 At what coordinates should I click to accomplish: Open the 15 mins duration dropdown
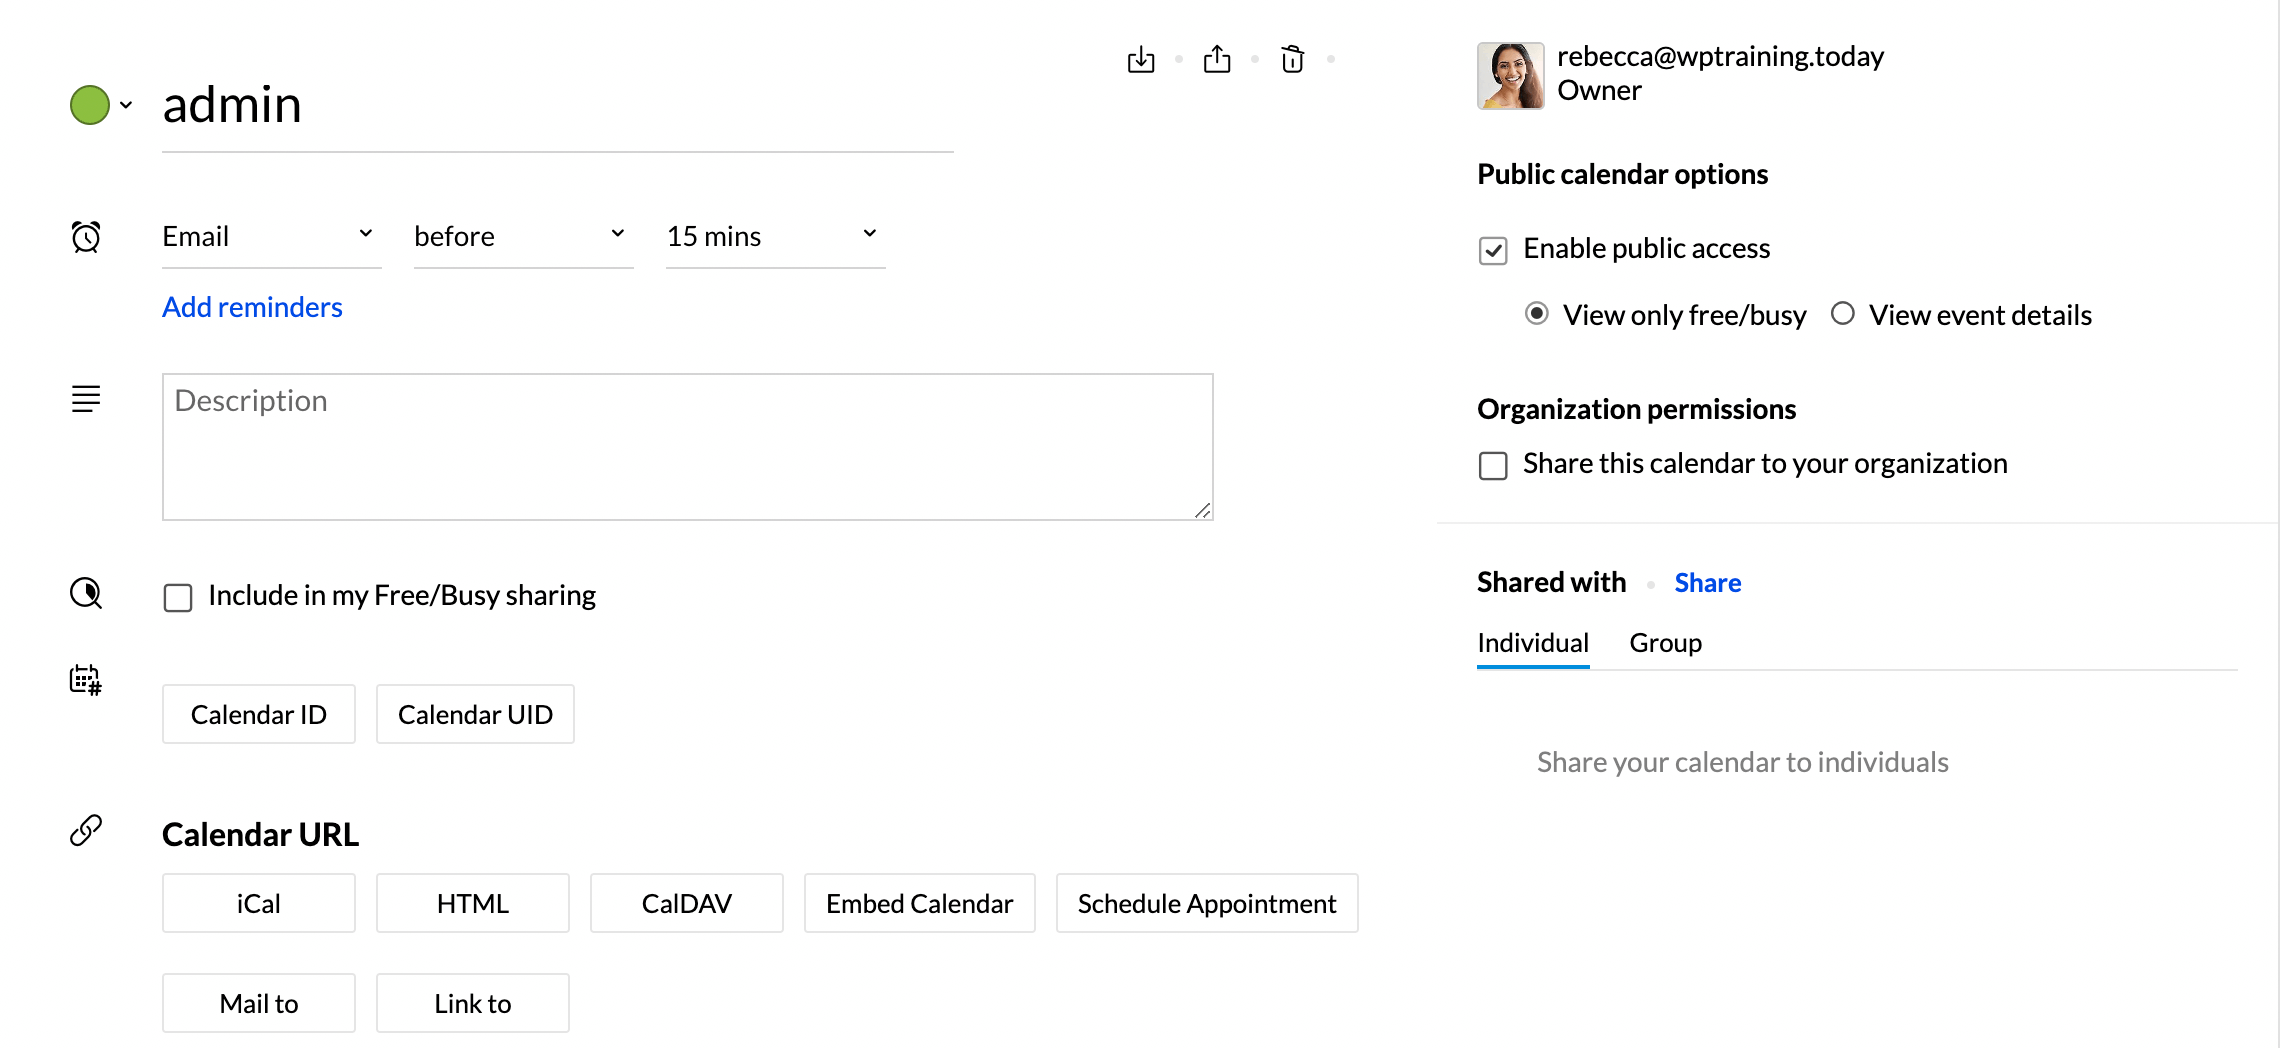[x=774, y=237]
